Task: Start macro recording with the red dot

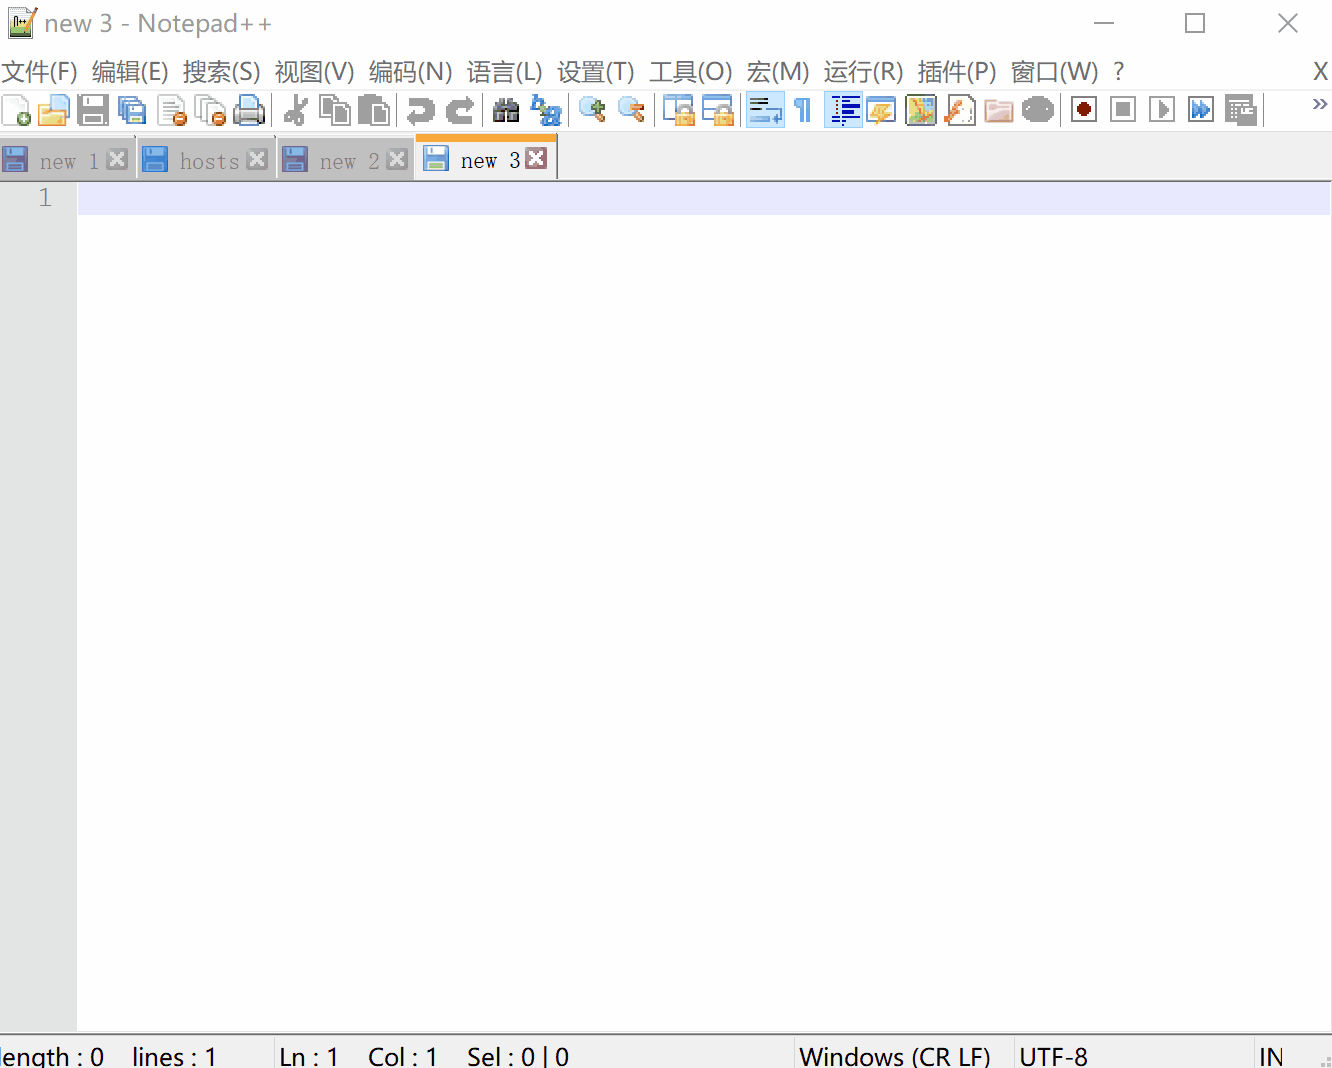Action: click(1084, 110)
